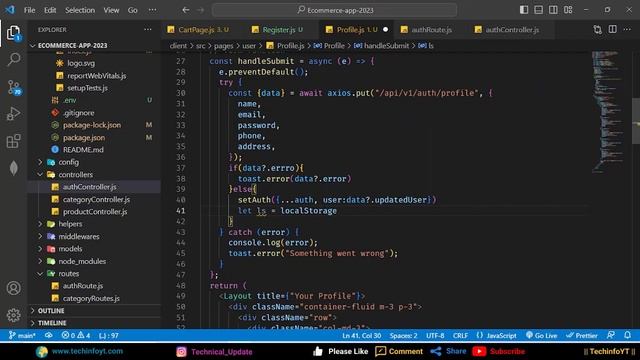Viewport: 640px width, 360px height.
Task: Open the Extensions view
Action: [13, 141]
